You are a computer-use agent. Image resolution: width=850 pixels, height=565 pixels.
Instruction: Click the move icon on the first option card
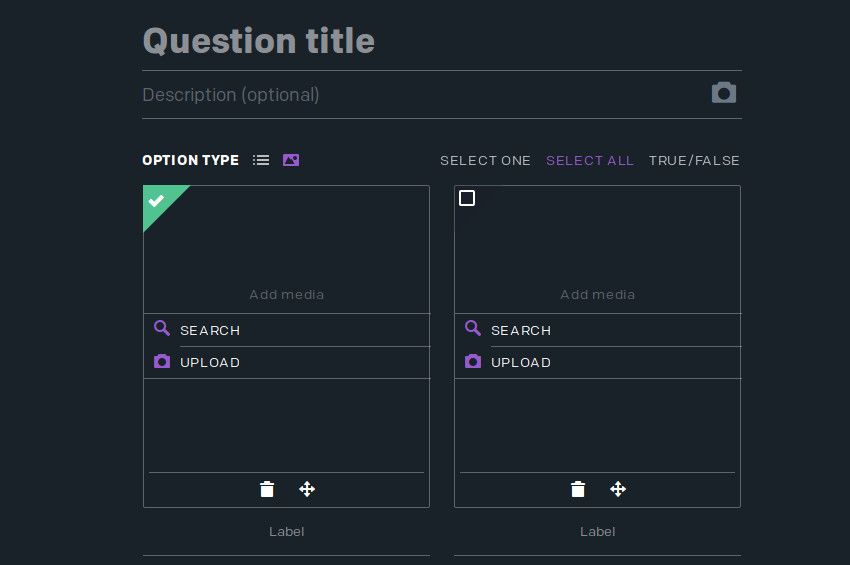click(x=307, y=489)
